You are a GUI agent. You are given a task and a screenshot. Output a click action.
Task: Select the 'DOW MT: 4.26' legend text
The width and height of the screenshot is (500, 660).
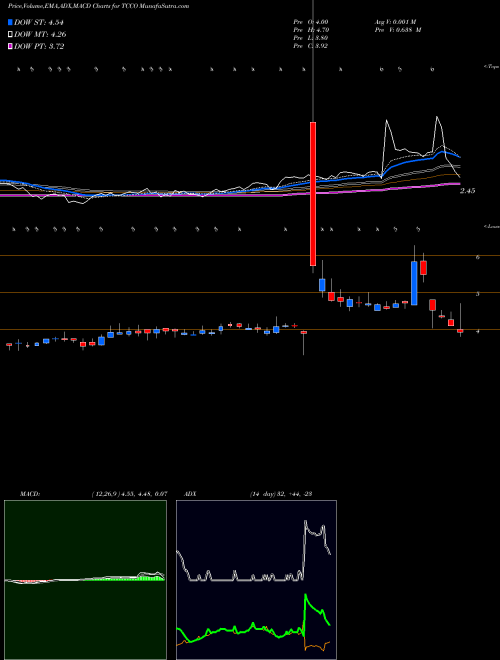(x=40, y=35)
